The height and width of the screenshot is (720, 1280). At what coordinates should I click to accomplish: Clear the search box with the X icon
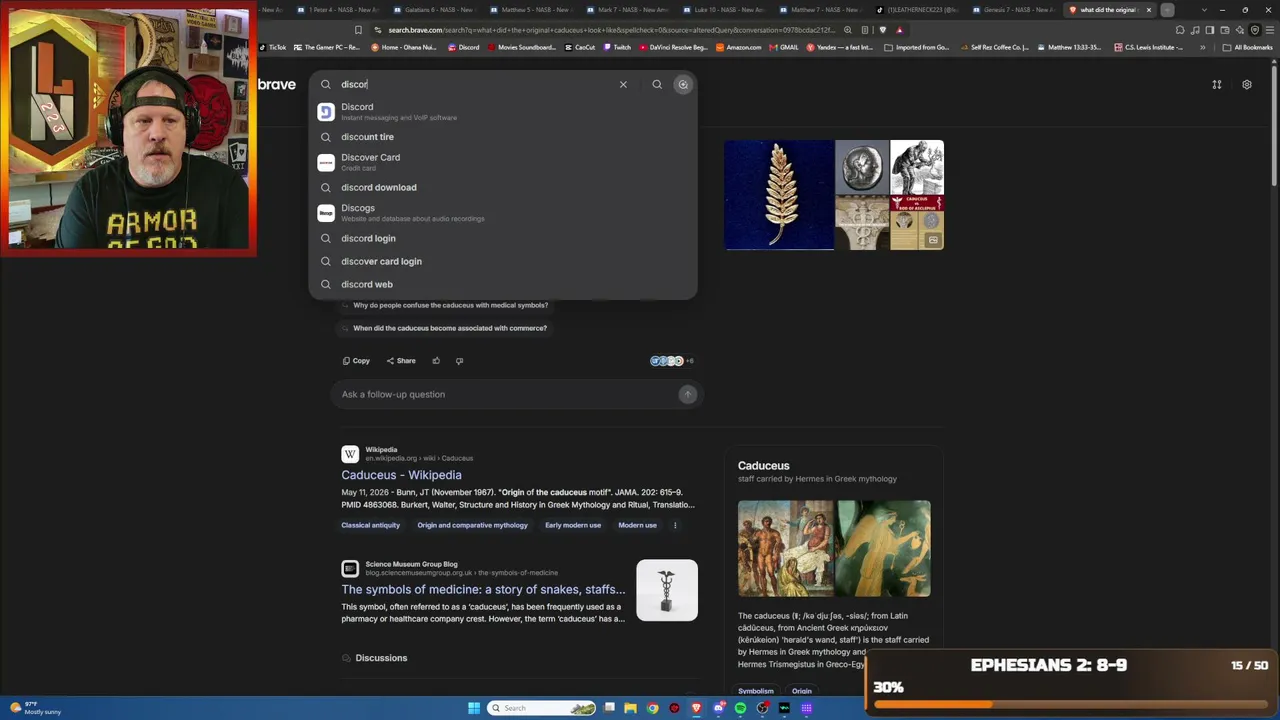tap(623, 84)
